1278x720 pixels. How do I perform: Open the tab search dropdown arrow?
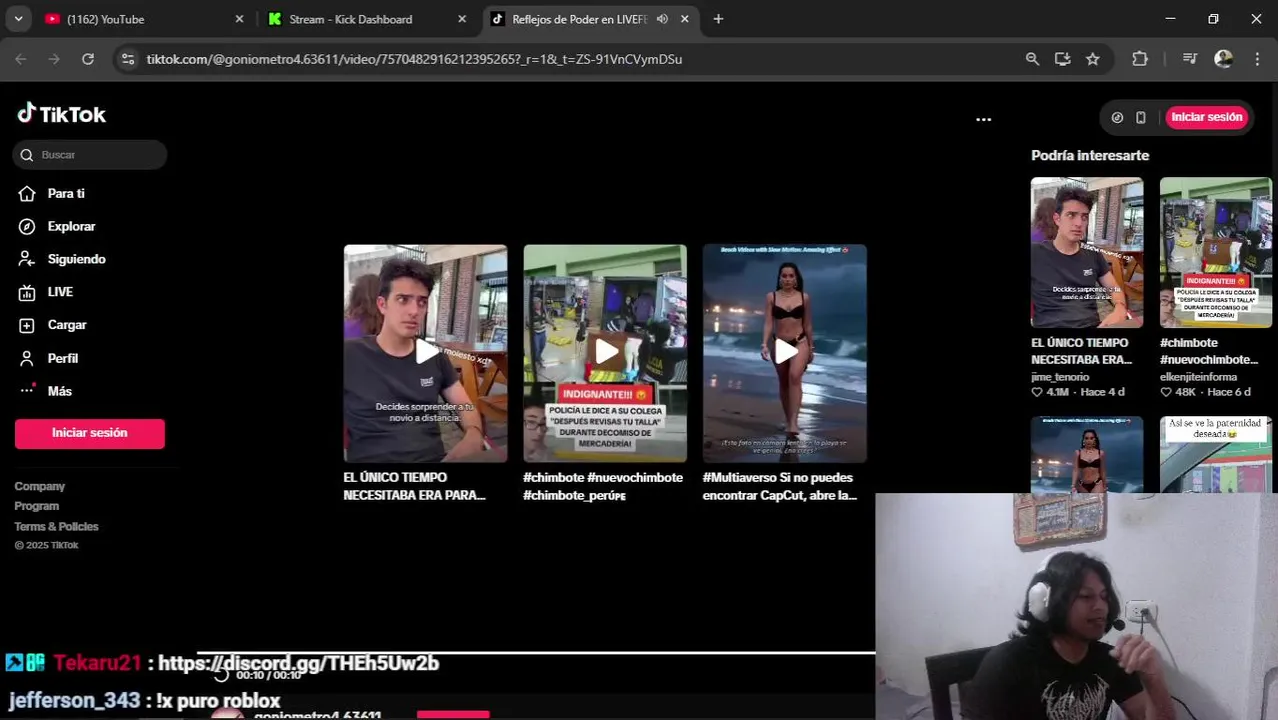pyautogui.click(x=18, y=19)
